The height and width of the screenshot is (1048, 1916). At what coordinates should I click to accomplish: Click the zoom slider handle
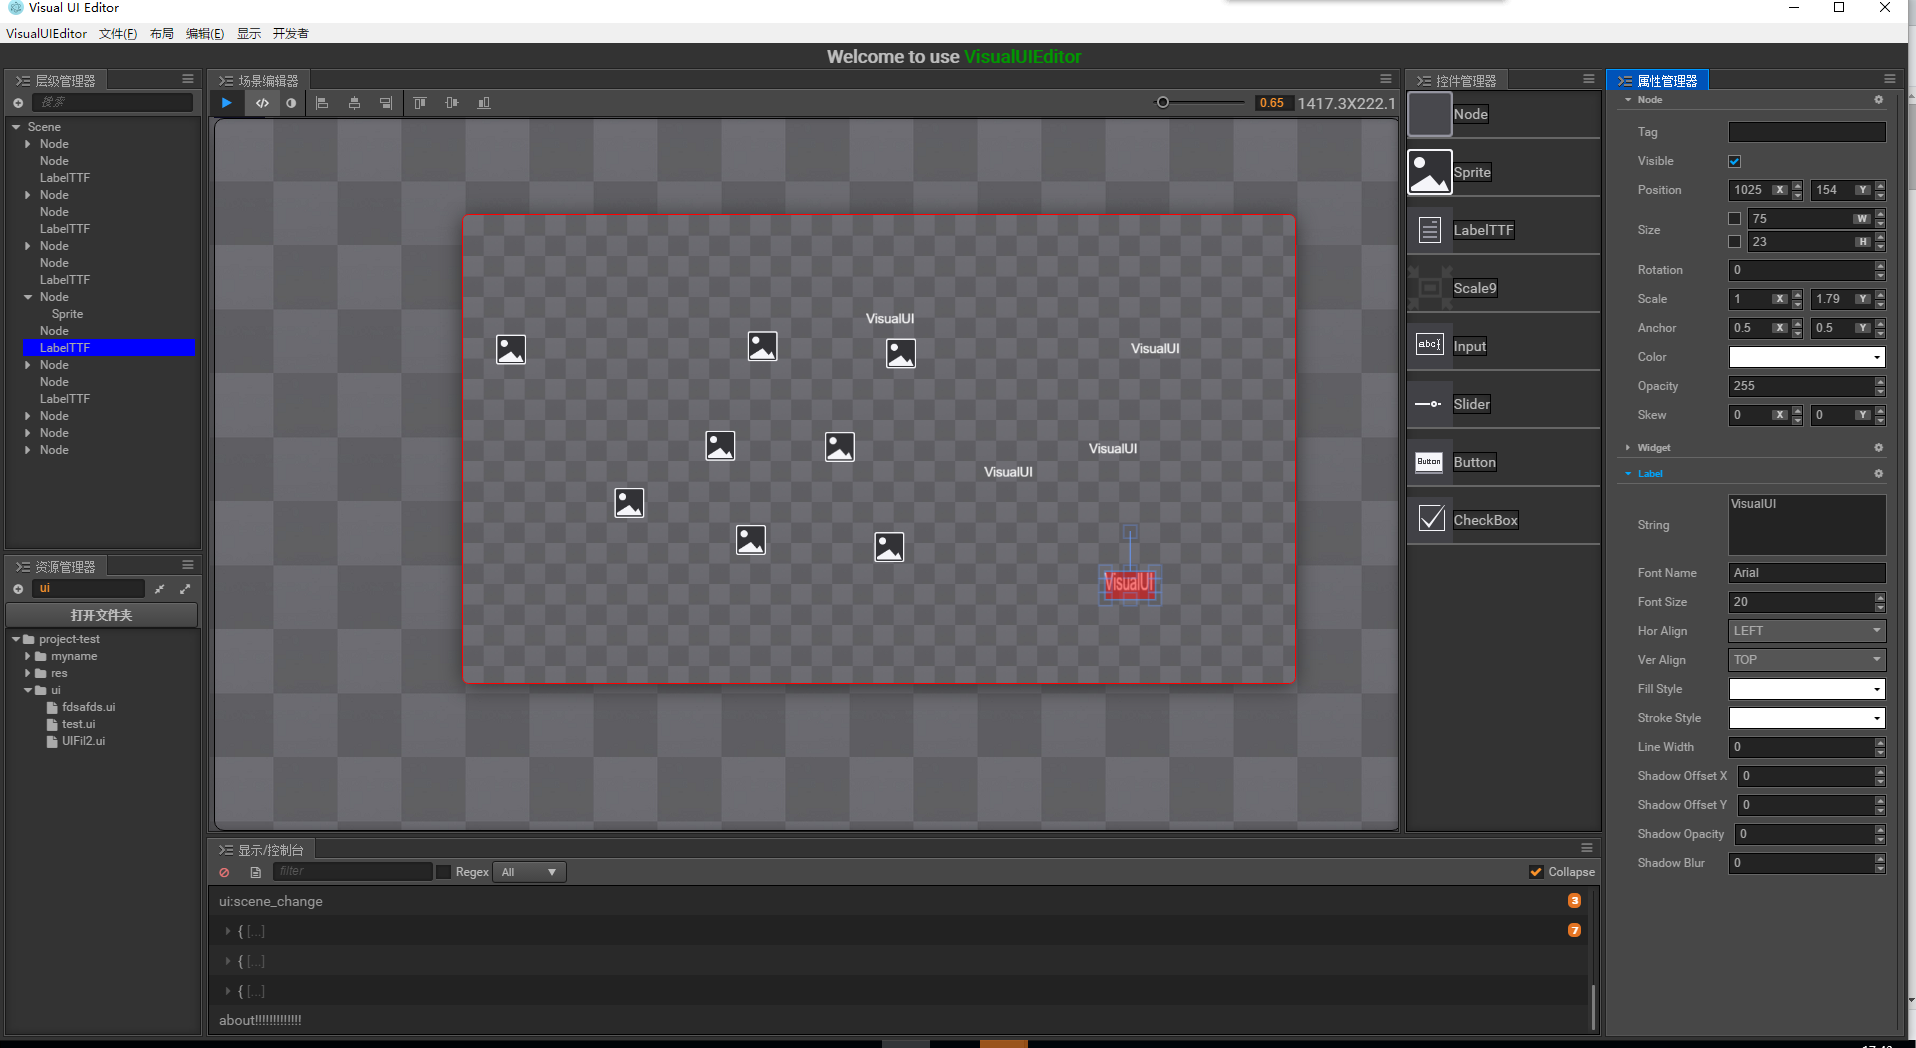pos(1162,102)
